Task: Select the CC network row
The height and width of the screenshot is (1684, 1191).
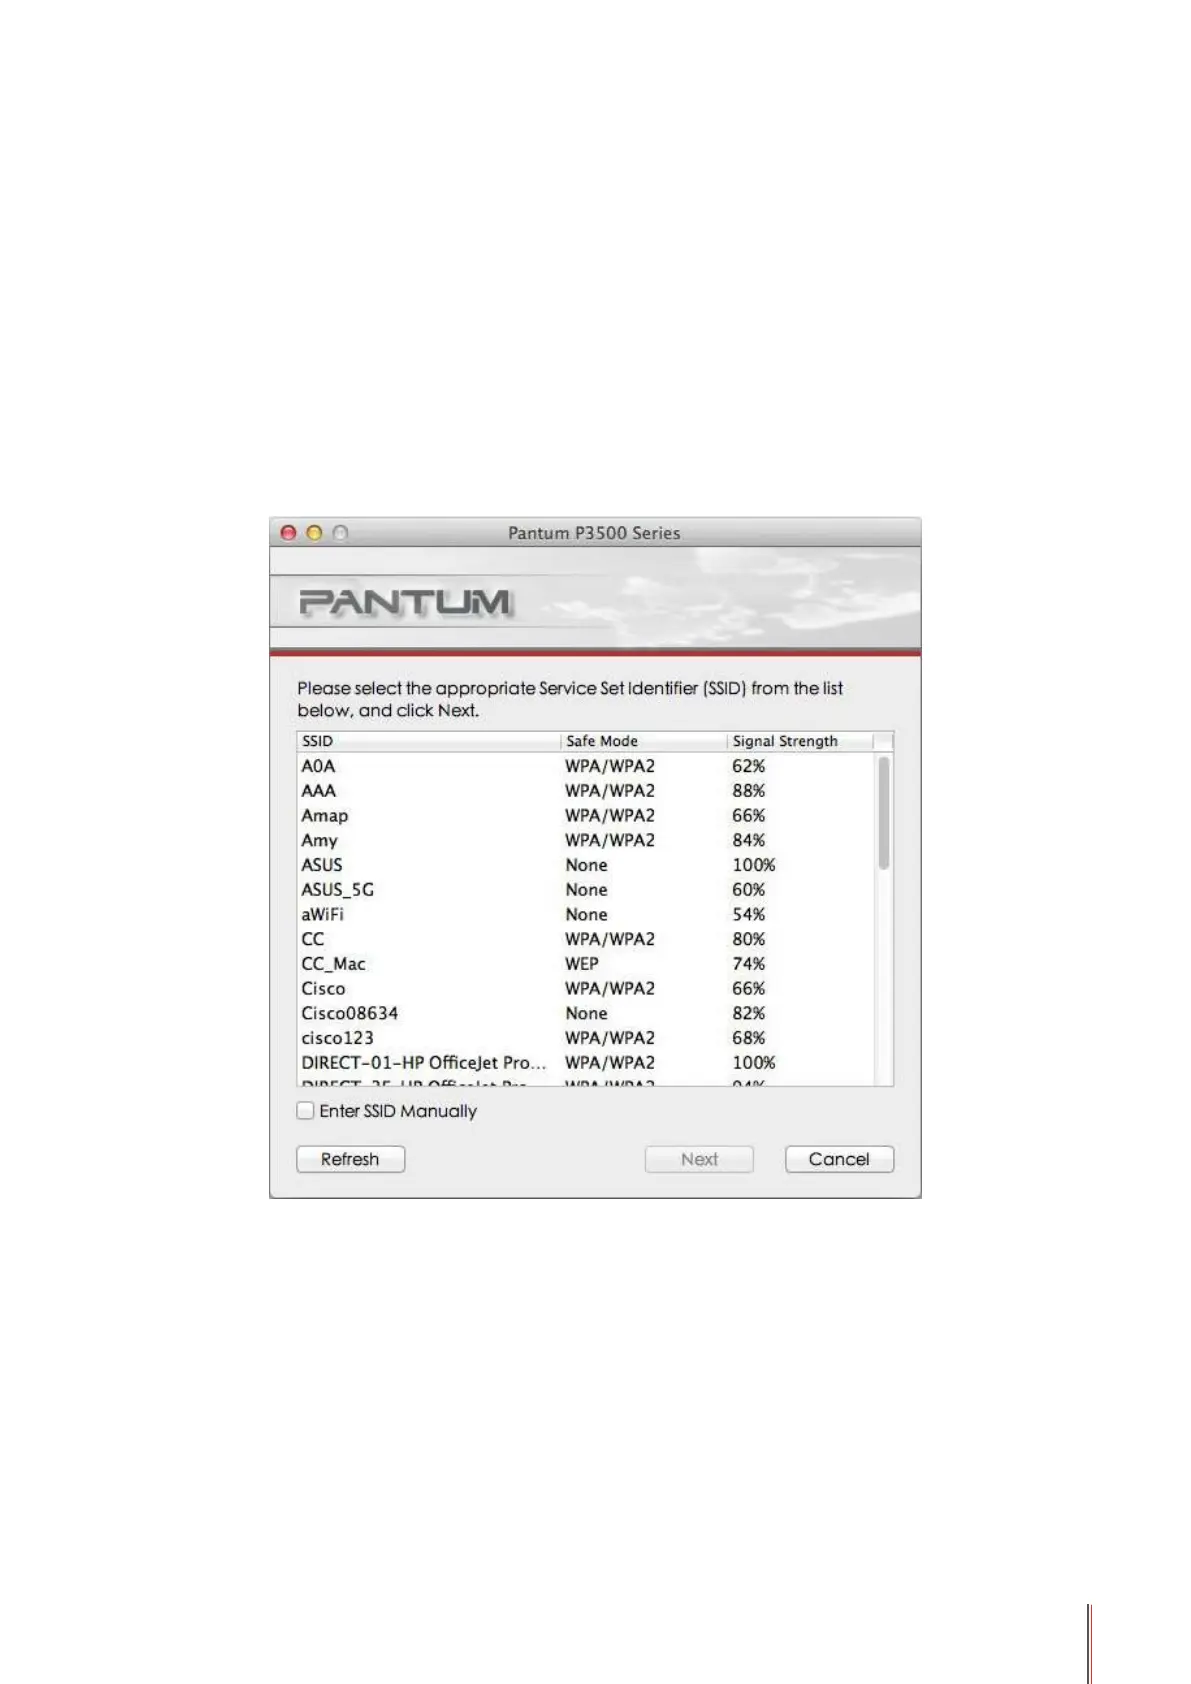Action: click(586, 939)
